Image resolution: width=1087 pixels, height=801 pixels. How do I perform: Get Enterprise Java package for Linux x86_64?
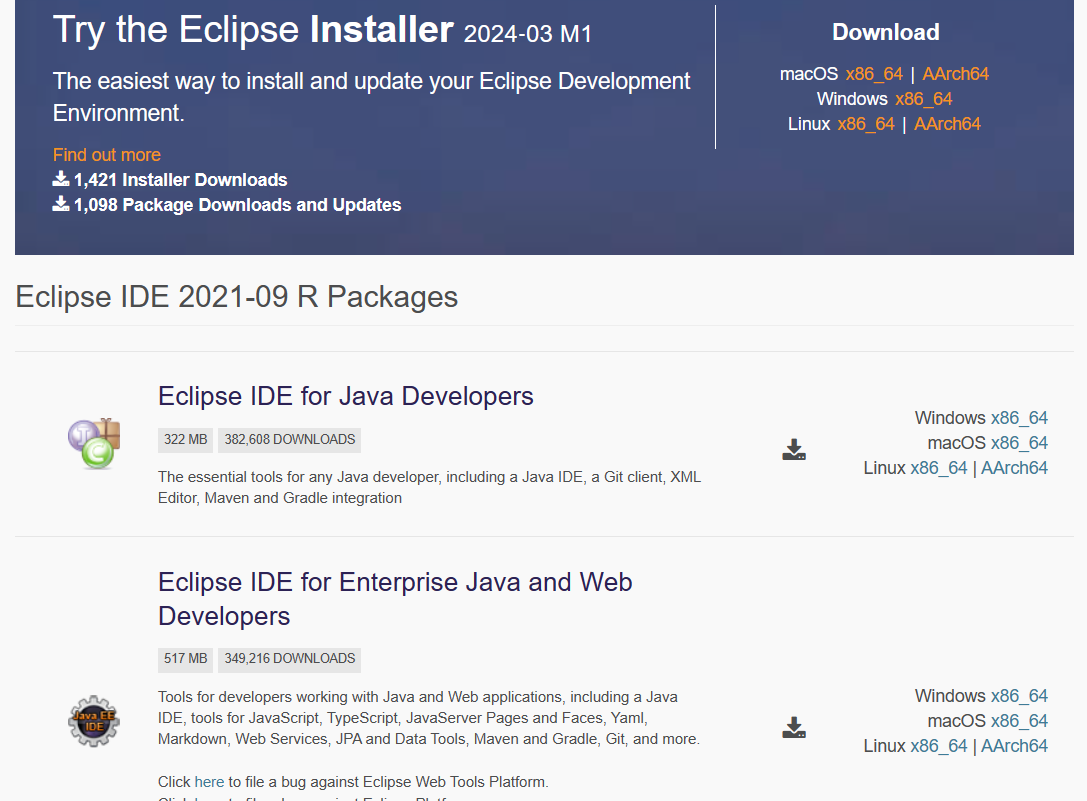939,746
